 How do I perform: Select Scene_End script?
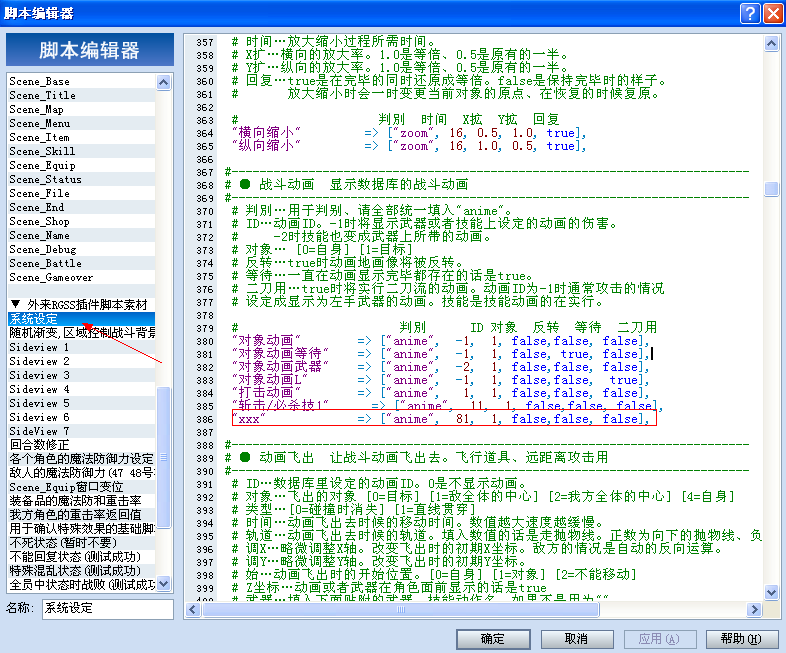82,208
